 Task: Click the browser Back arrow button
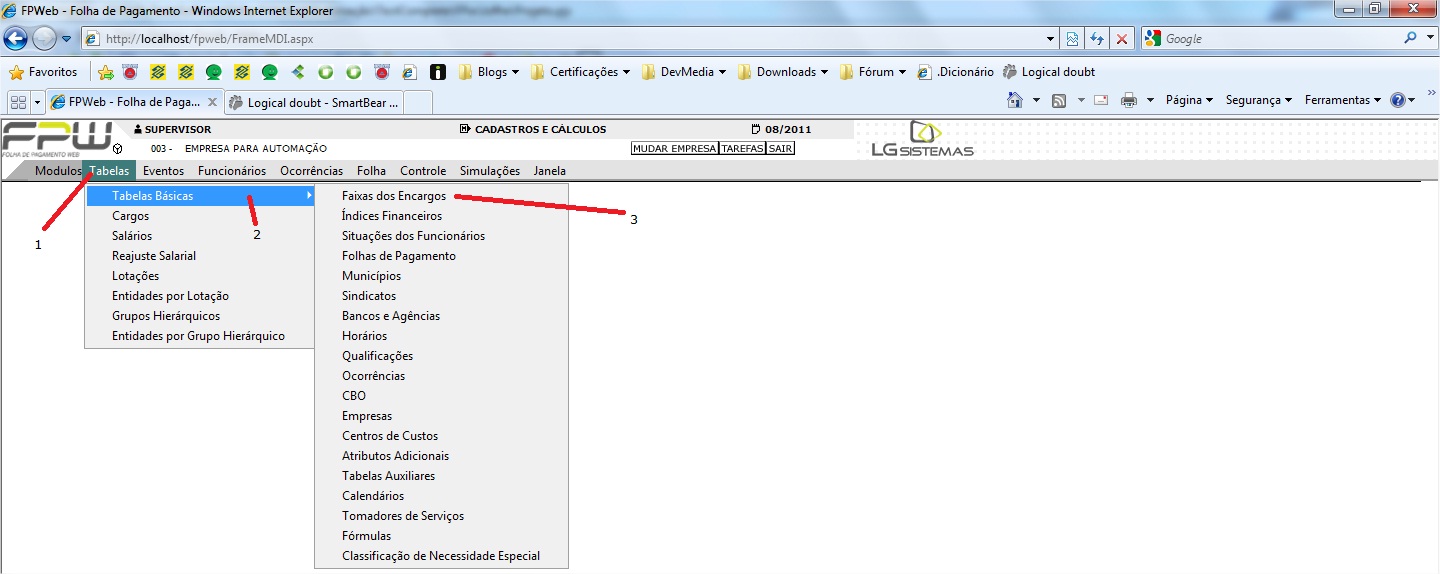click(16, 39)
